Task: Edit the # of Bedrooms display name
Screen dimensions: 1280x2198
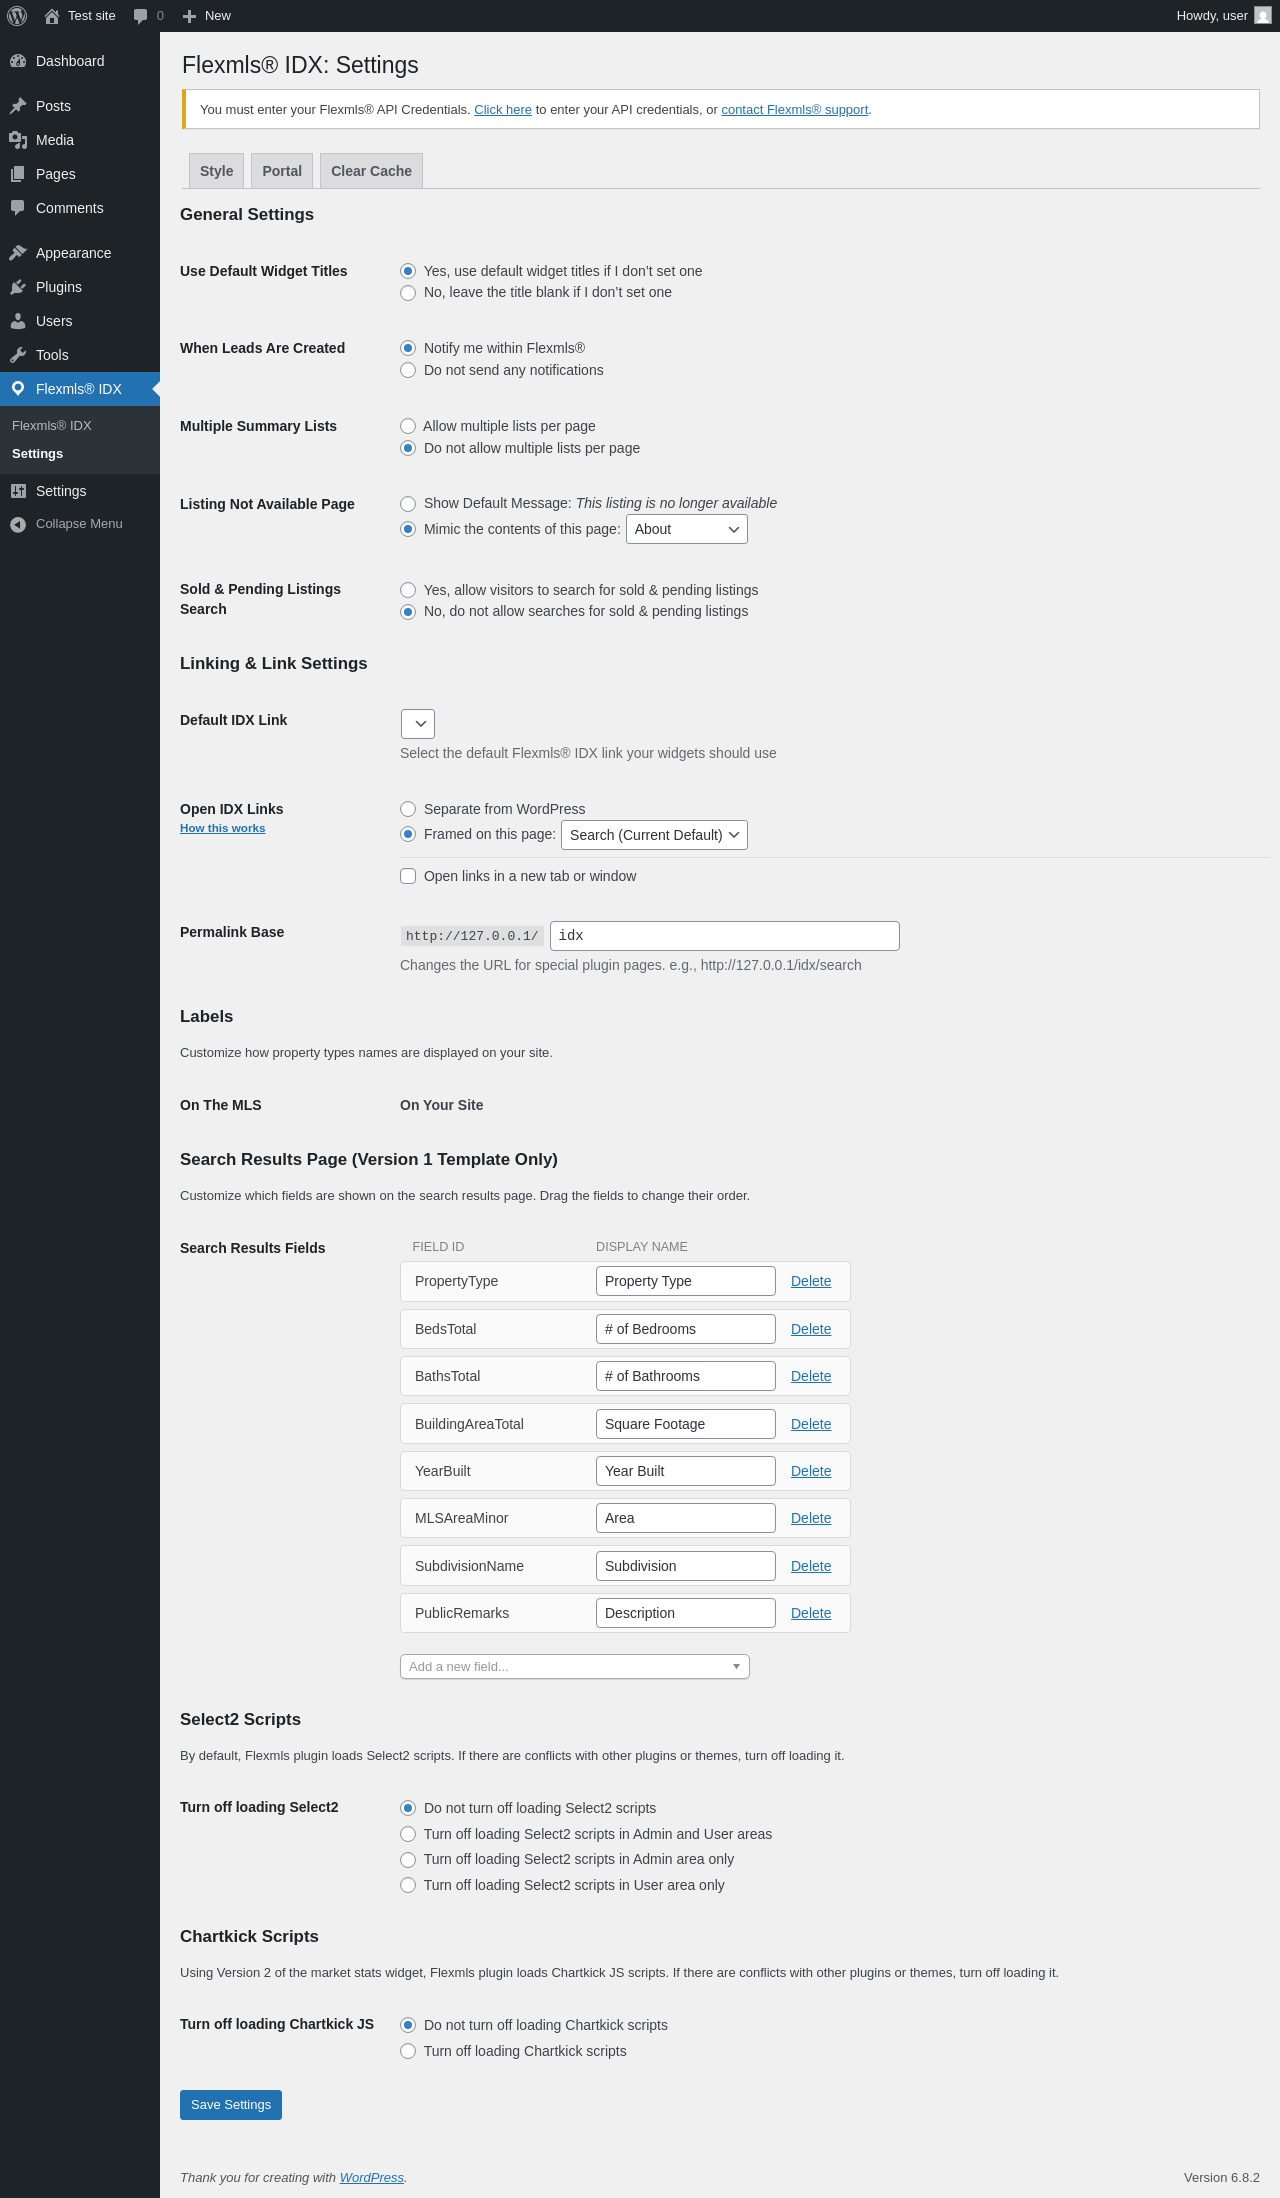Action: pyautogui.click(x=686, y=1329)
